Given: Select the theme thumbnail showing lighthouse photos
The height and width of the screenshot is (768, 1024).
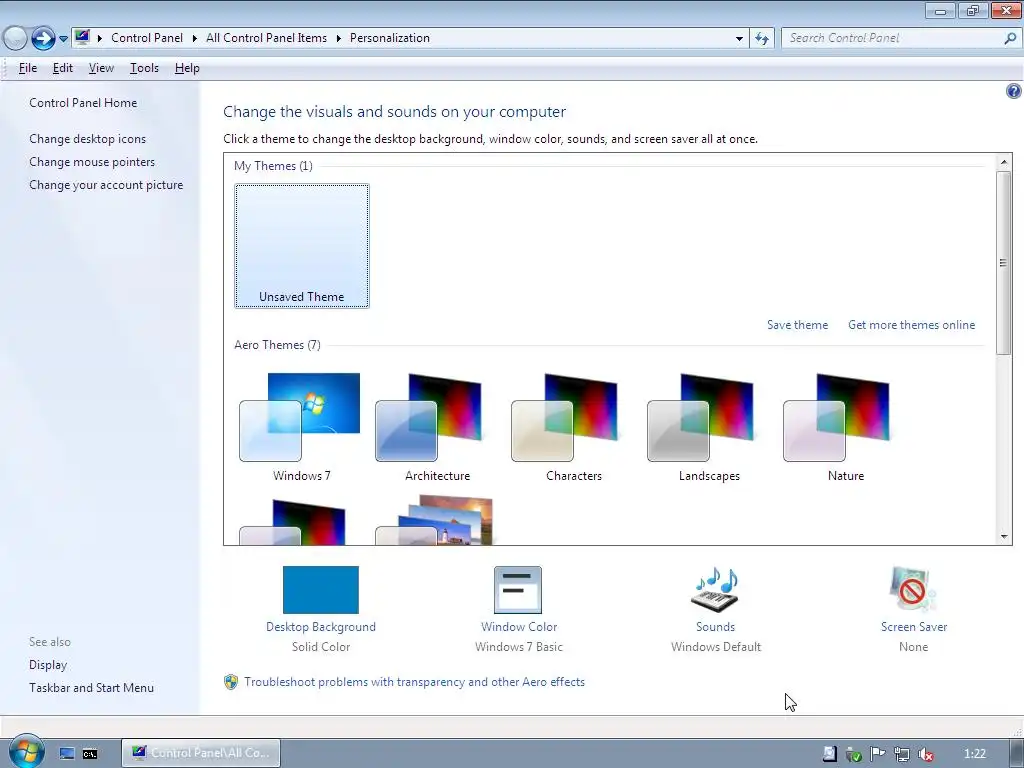Looking at the screenshot, I should 434,520.
